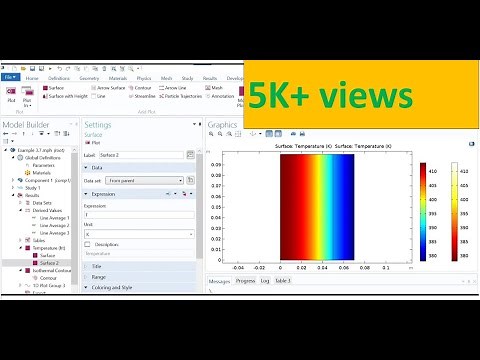This screenshot has width=480, height=360.
Task: Add a Surface plot from ribbon
Action: click(x=53, y=88)
